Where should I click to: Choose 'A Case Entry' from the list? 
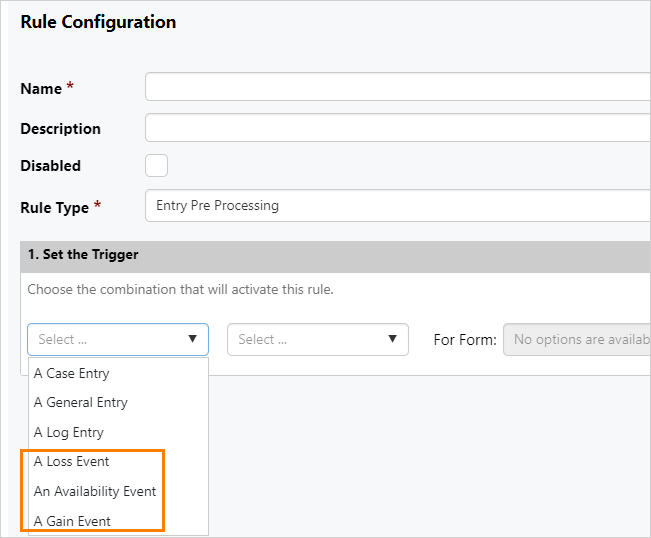tap(72, 373)
